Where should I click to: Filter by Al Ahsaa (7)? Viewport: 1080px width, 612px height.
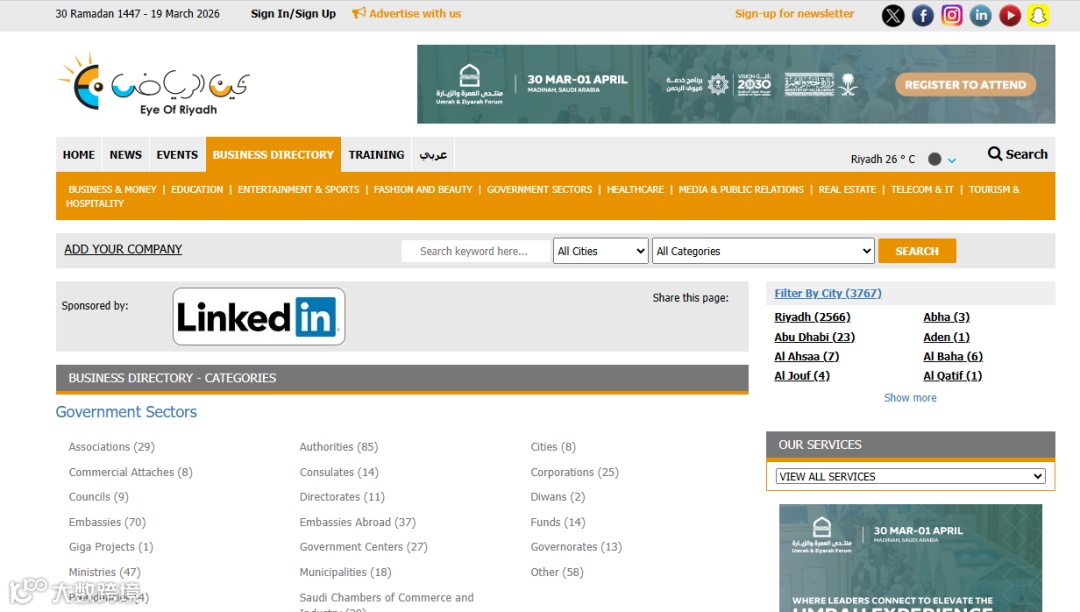[x=807, y=357]
